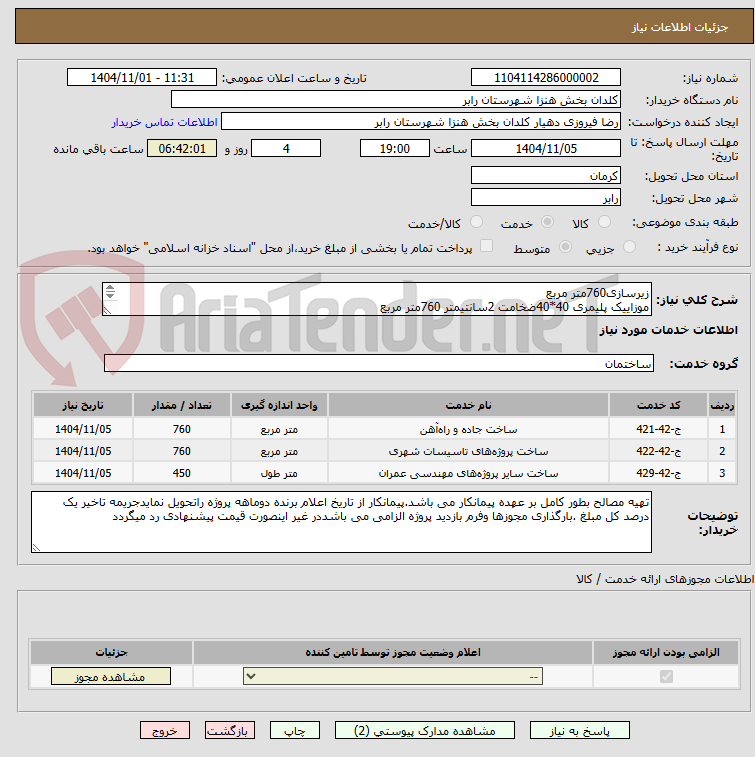Image resolution: width=755 pixels, height=757 pixels.
Task: Click service code ج-42-429
Action: click(658, 474)
